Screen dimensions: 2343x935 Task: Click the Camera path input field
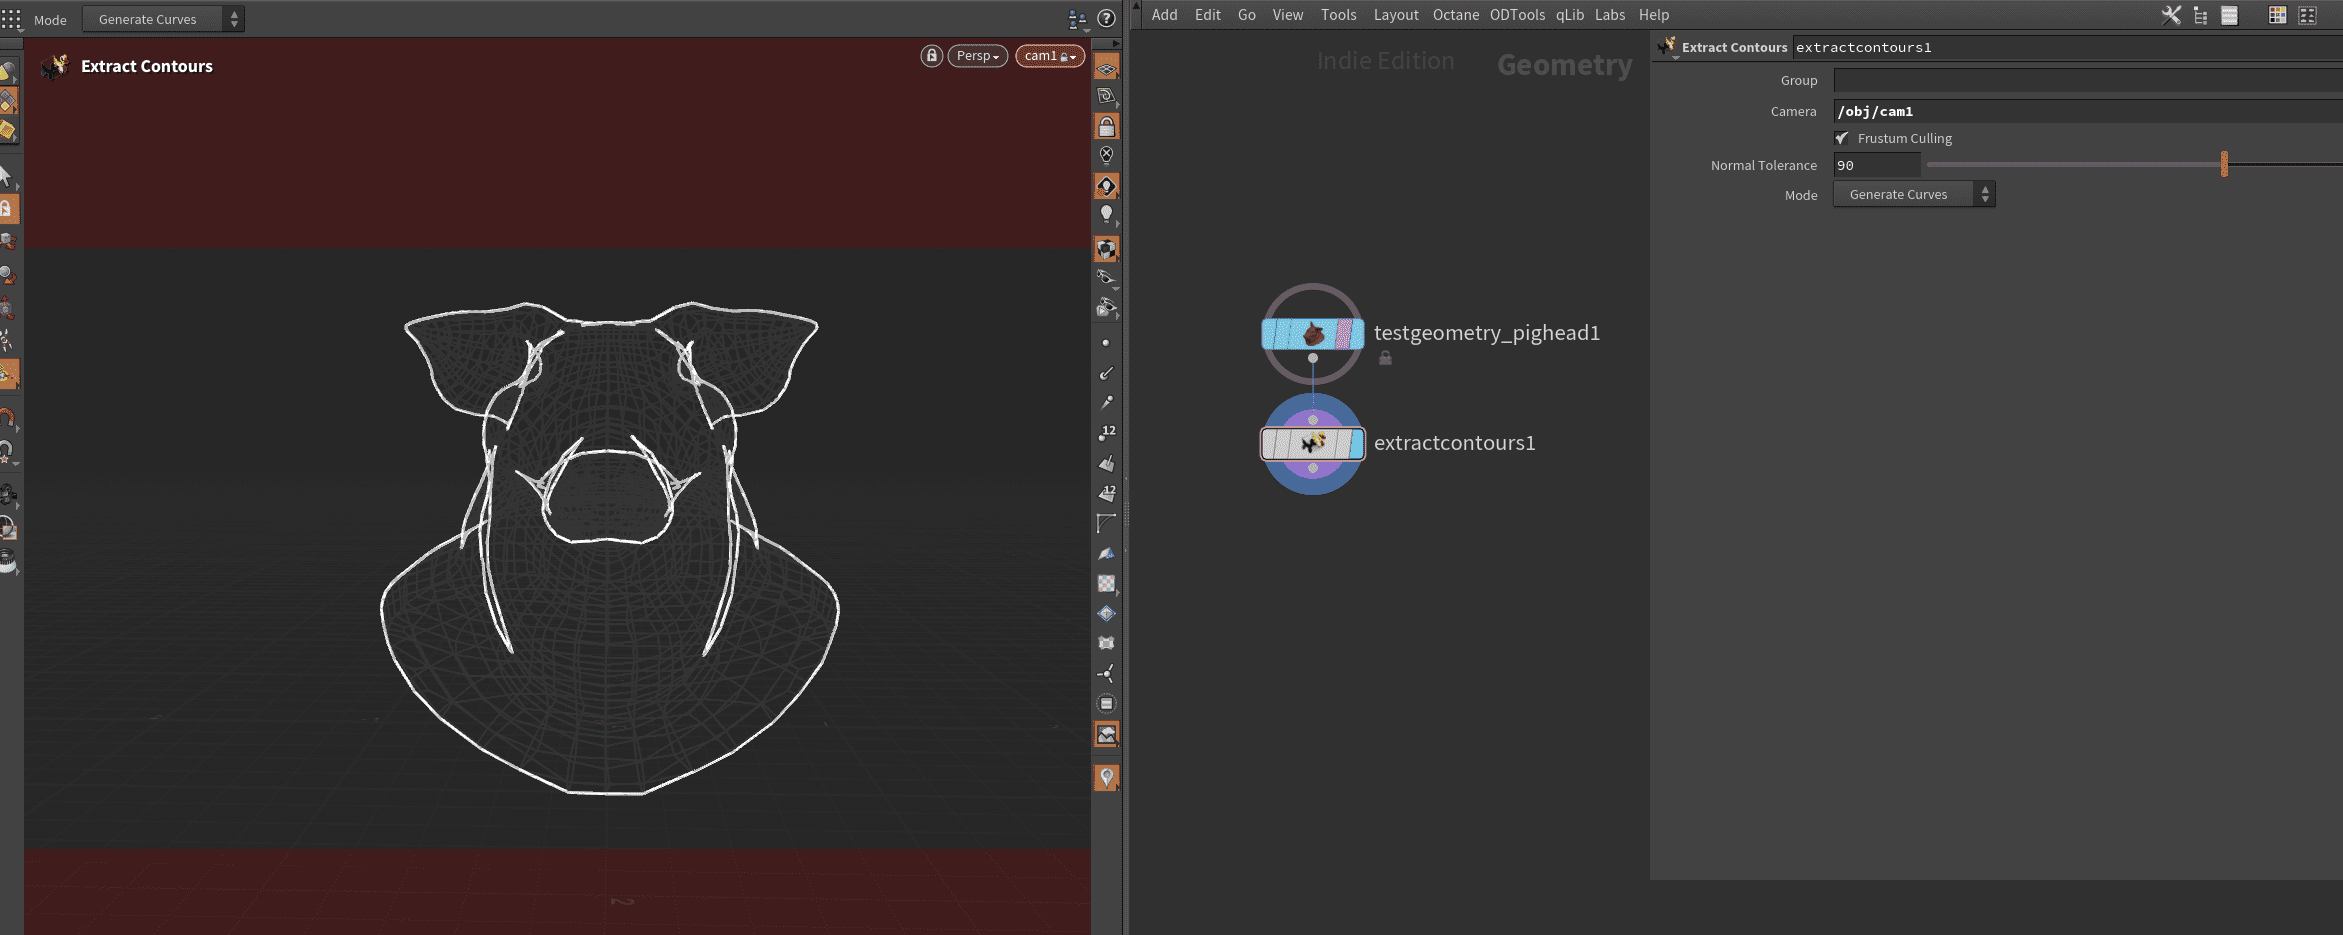click(x=2080, y=111)
